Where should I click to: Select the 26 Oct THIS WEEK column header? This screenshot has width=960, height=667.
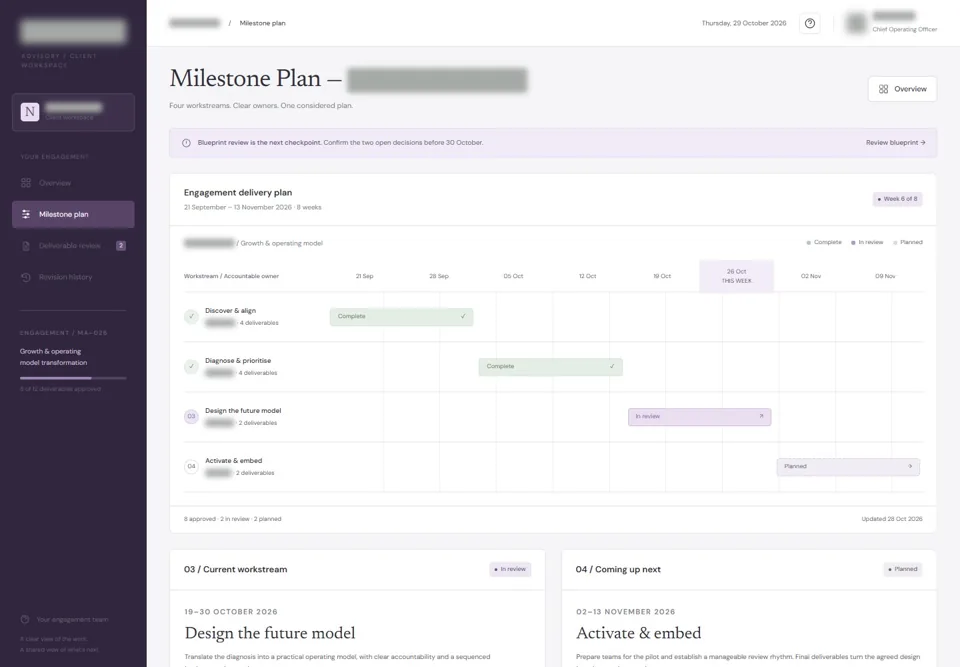point(736,276)
